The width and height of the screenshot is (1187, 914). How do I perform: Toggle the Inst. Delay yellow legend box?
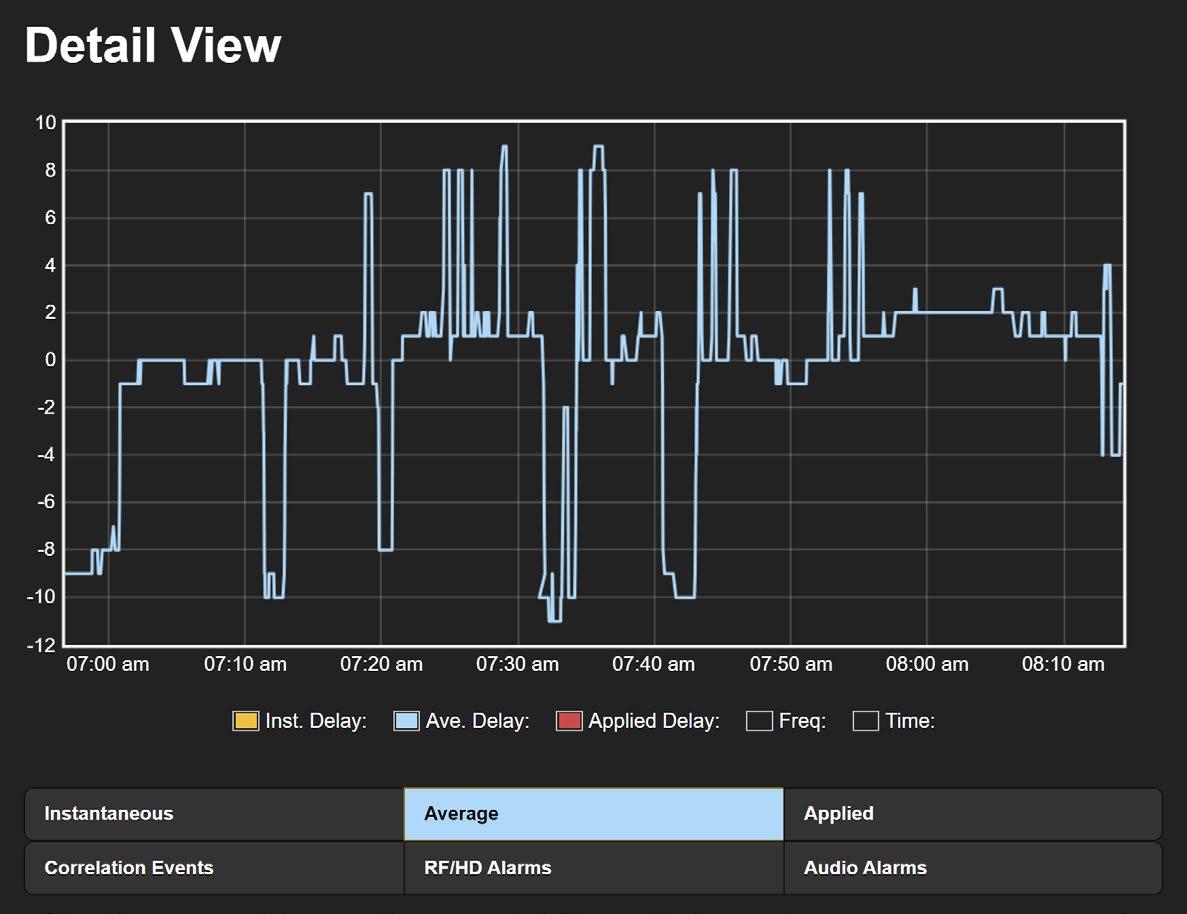click(245, 721)
